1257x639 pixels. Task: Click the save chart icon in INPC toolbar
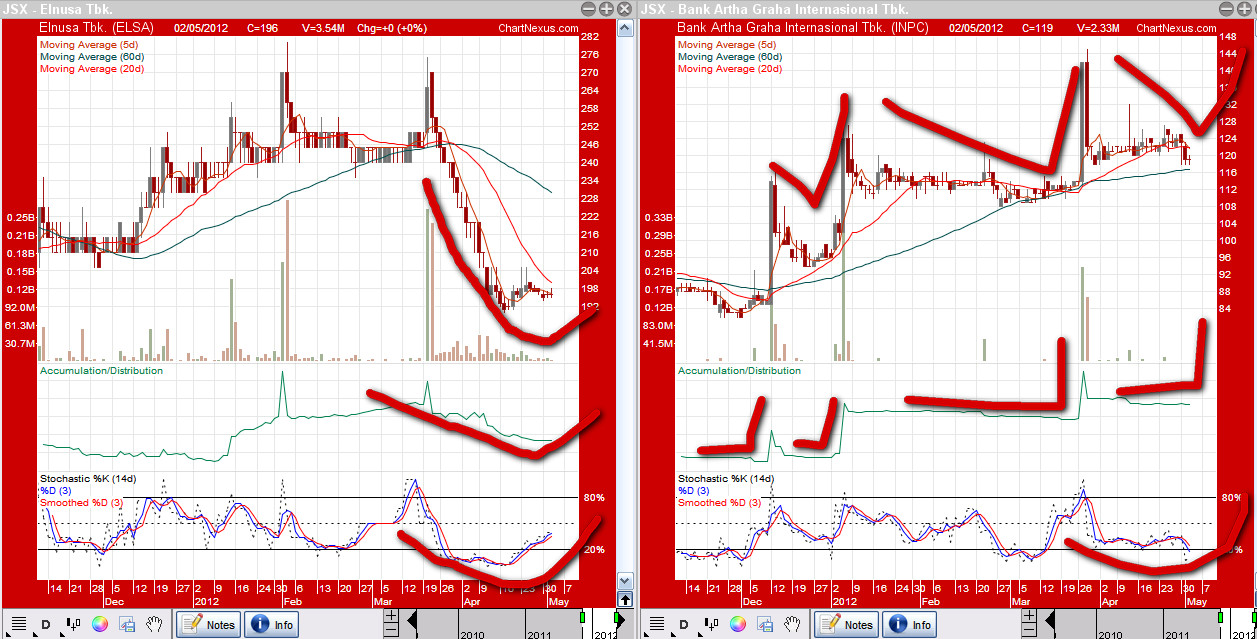[765, 625]
